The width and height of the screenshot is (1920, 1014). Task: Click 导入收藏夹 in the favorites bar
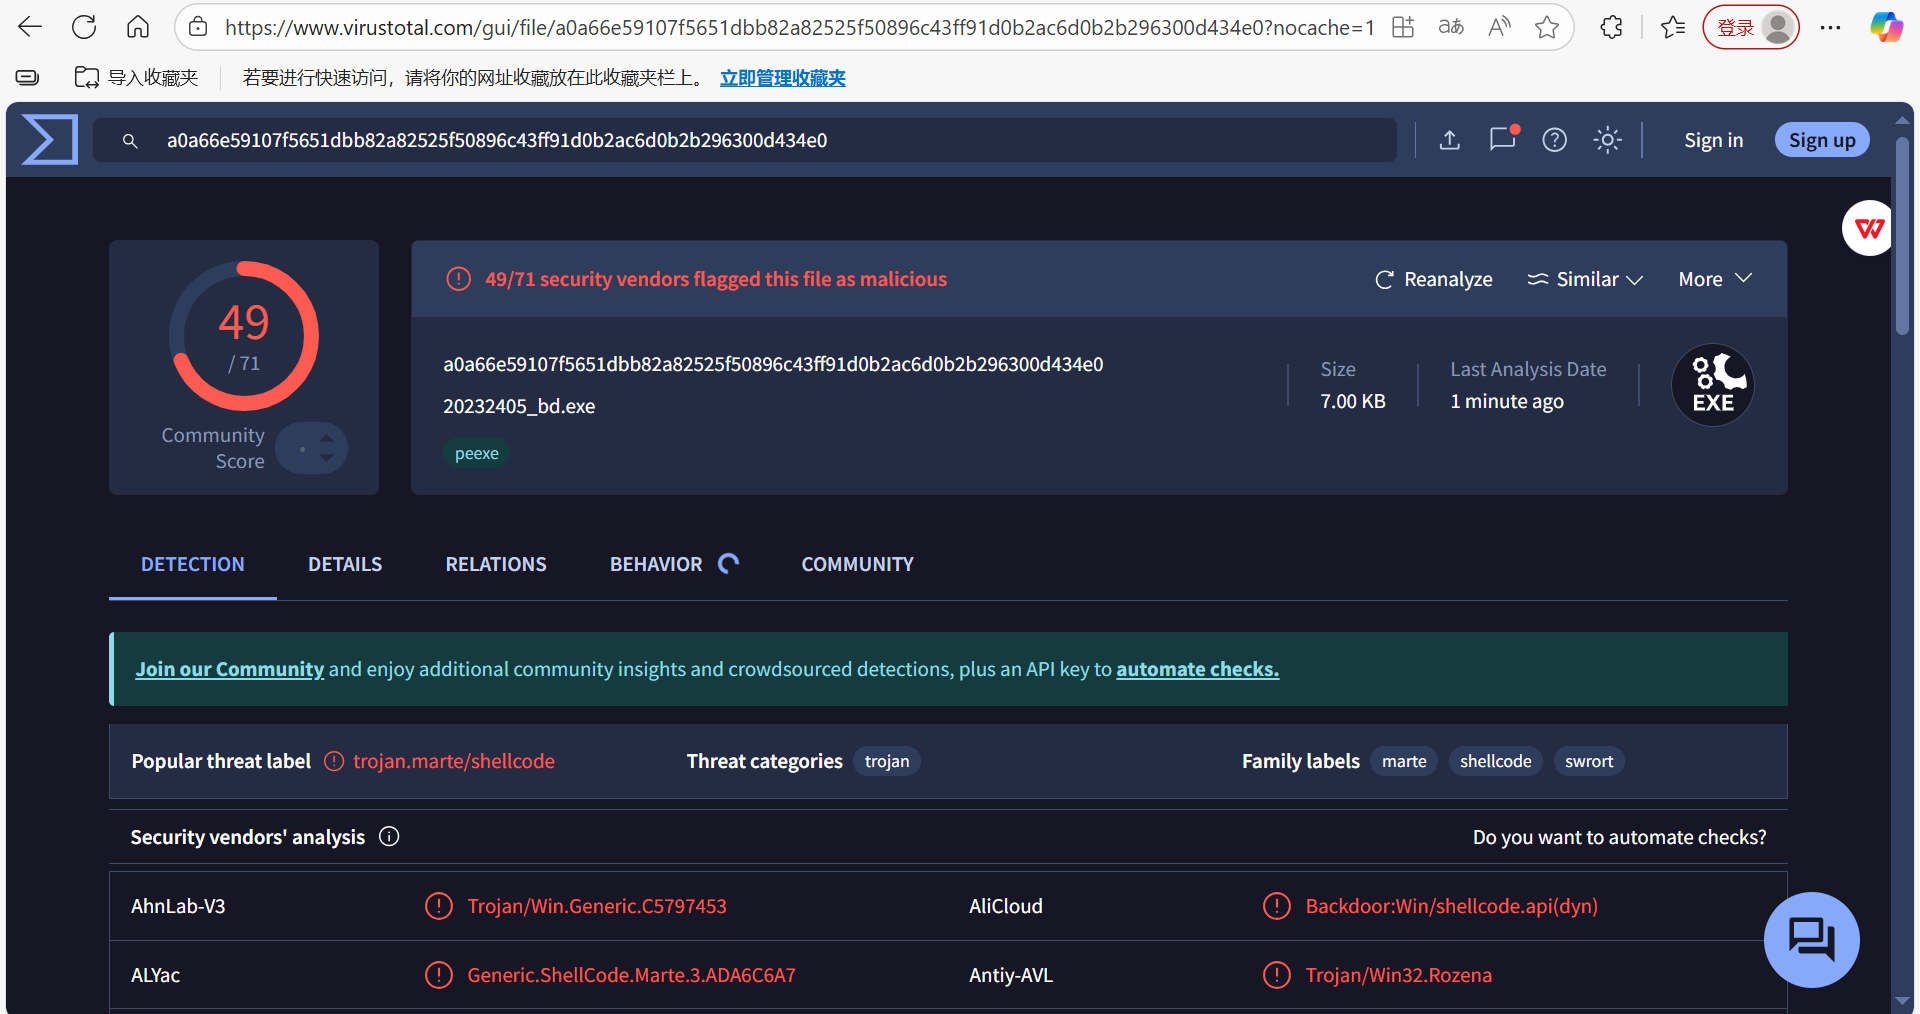(x=137, y=77)
